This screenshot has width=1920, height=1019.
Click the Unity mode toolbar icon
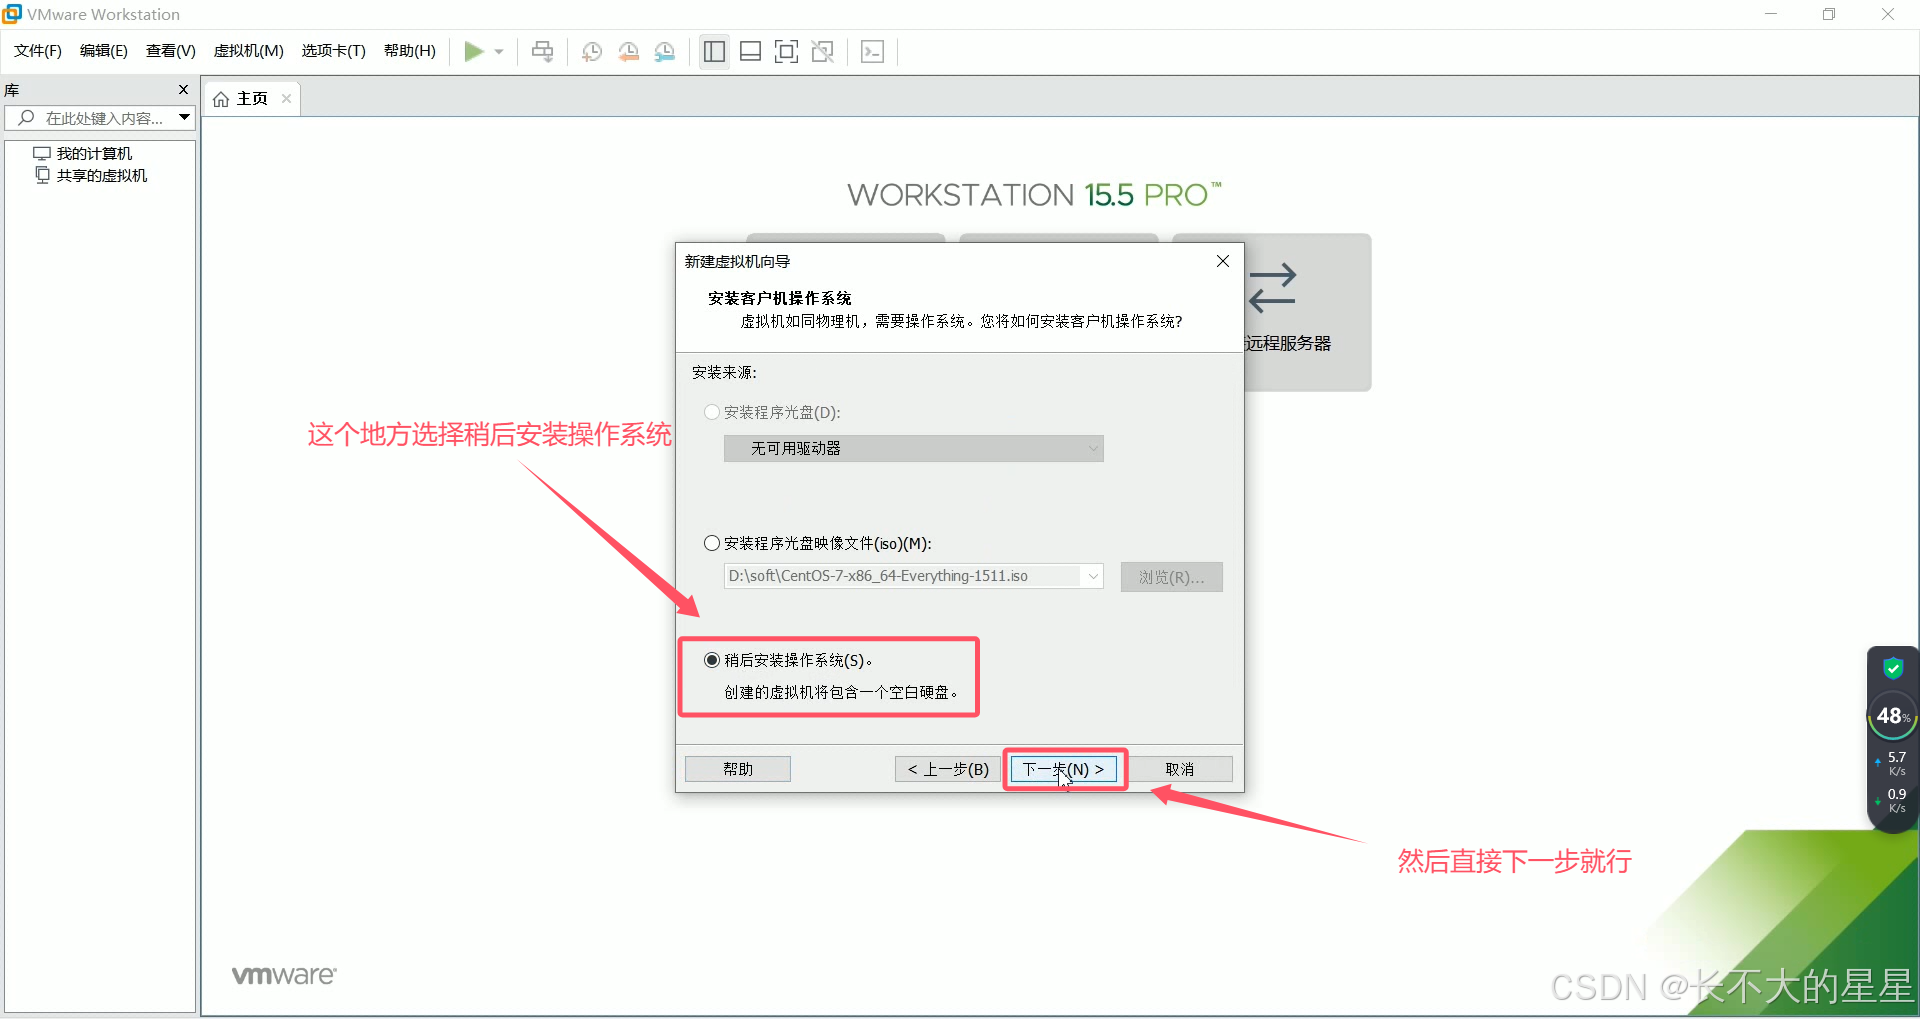point(822,52)
